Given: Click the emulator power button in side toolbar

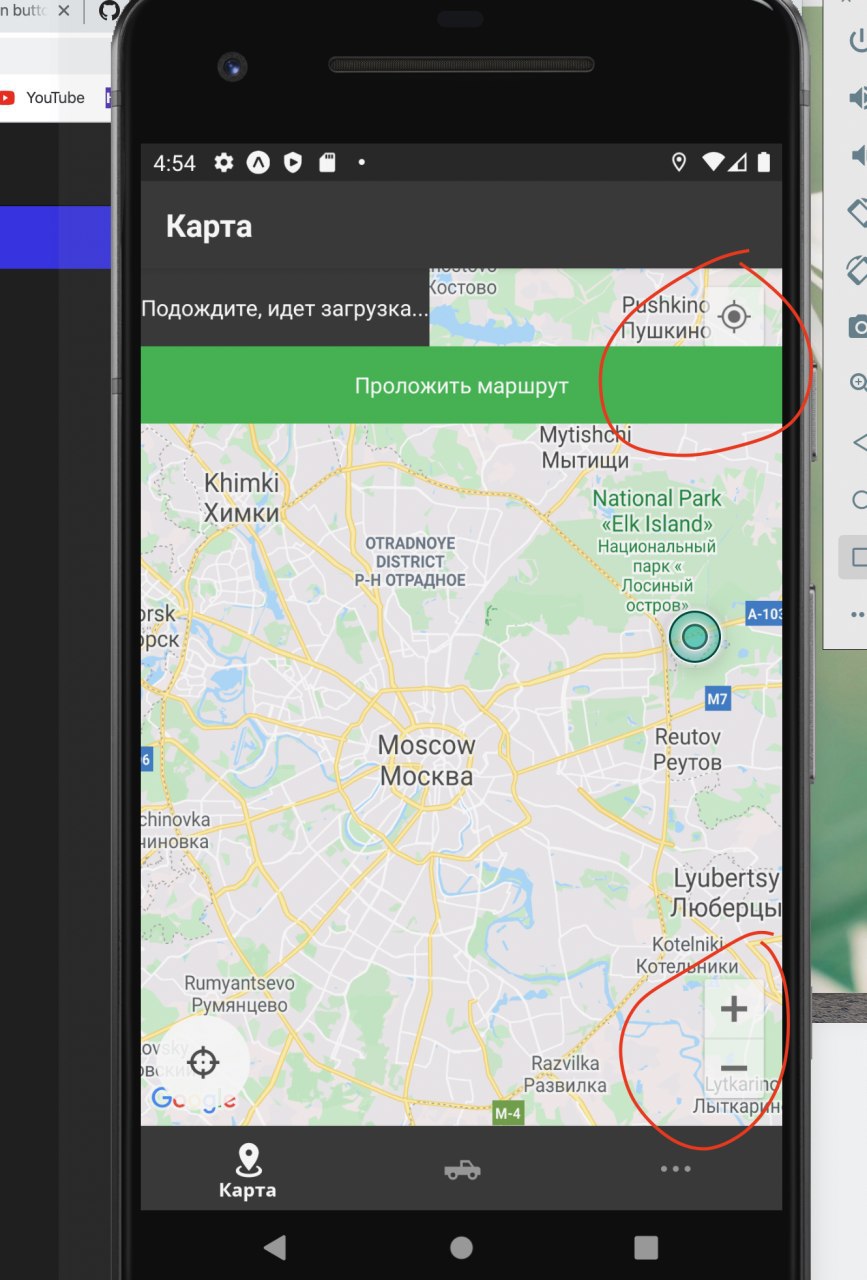Looking at the screenshot, I should click(857, 41).
